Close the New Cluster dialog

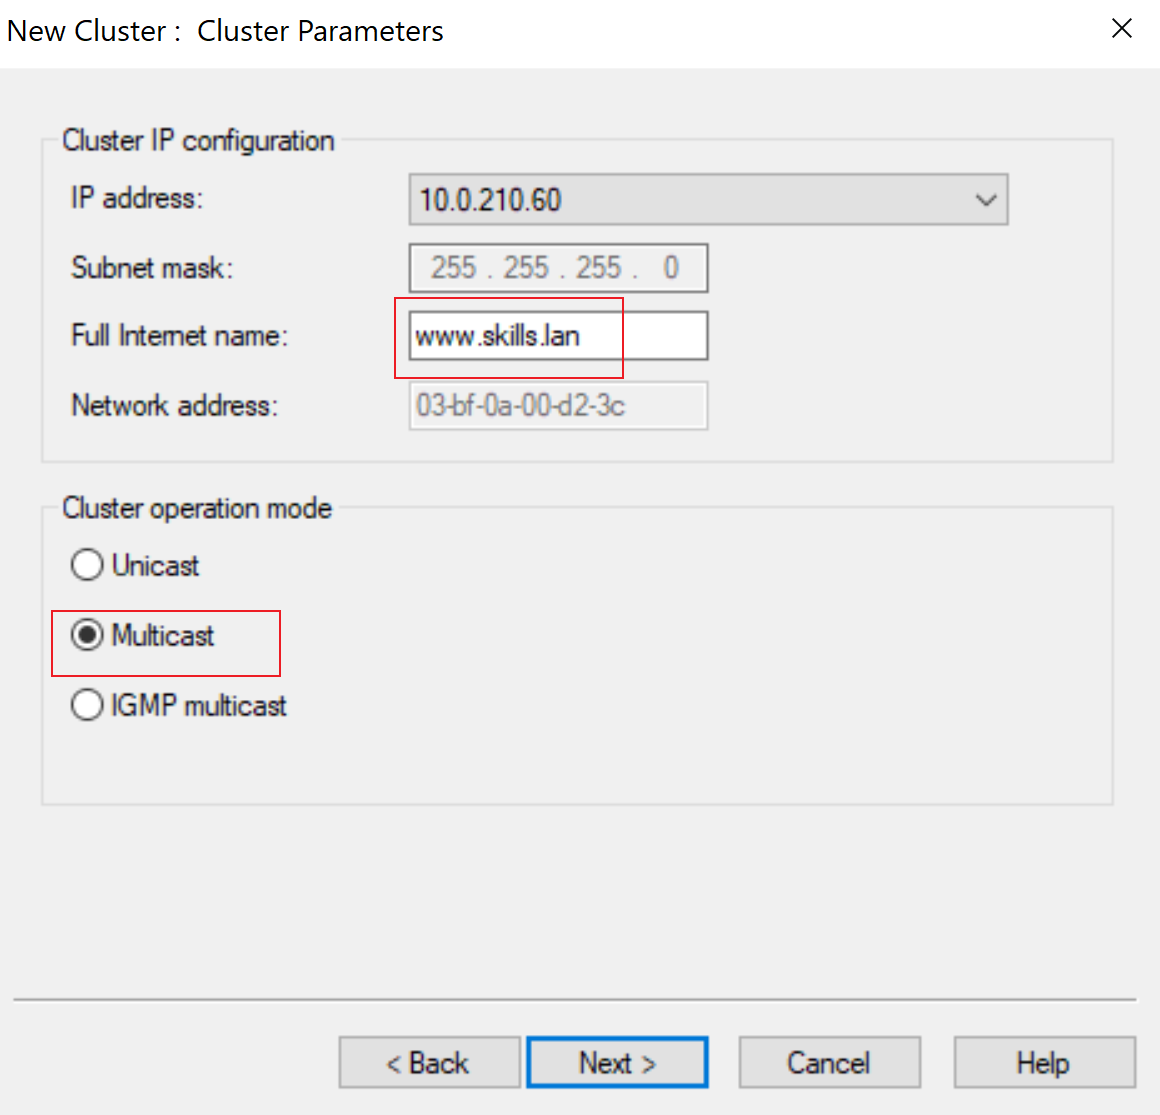pyautogui.click(x=1122, y=29)
